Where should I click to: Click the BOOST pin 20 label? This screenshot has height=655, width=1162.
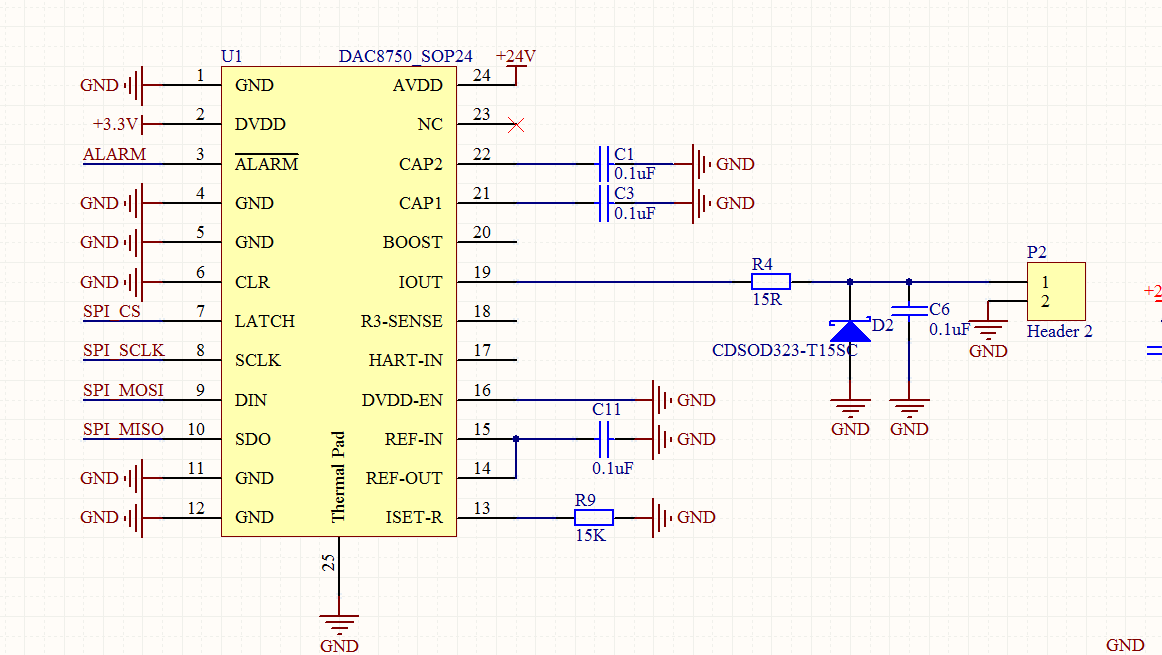412,242
